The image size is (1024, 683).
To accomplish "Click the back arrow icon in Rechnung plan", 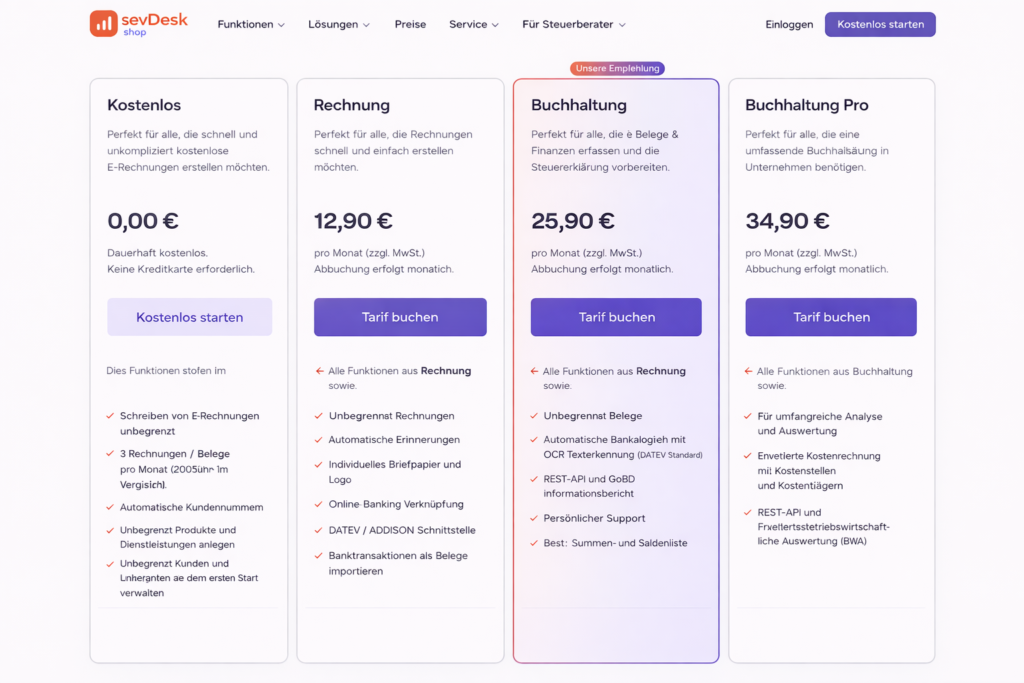I will (319, 371).
